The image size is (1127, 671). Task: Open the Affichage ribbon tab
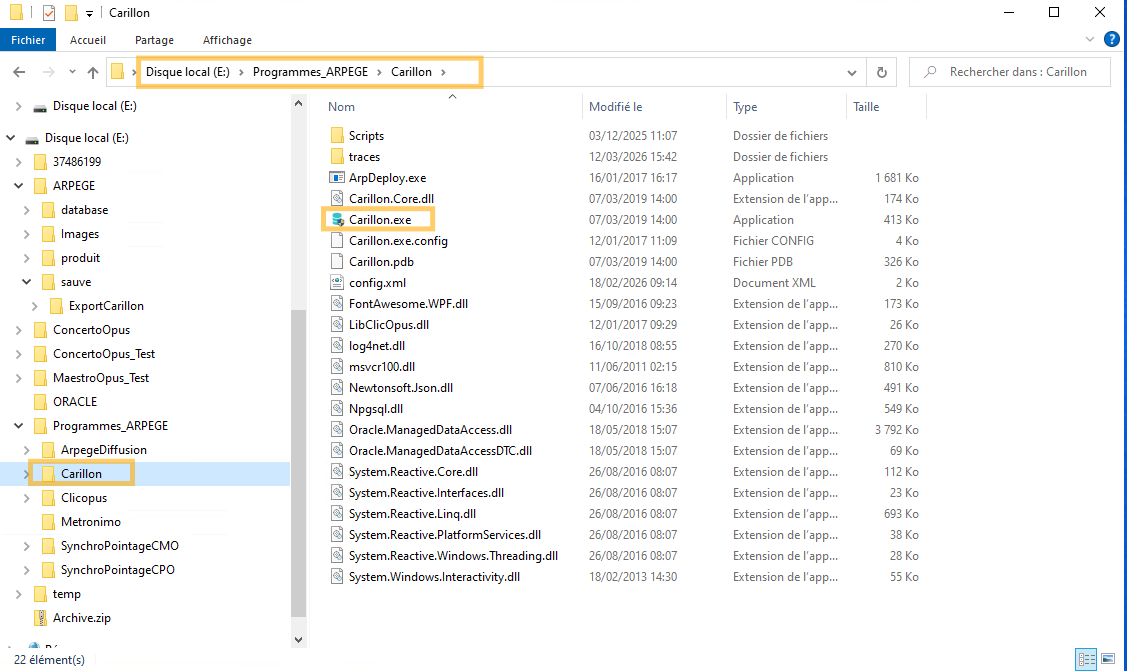tap(227, 40)
